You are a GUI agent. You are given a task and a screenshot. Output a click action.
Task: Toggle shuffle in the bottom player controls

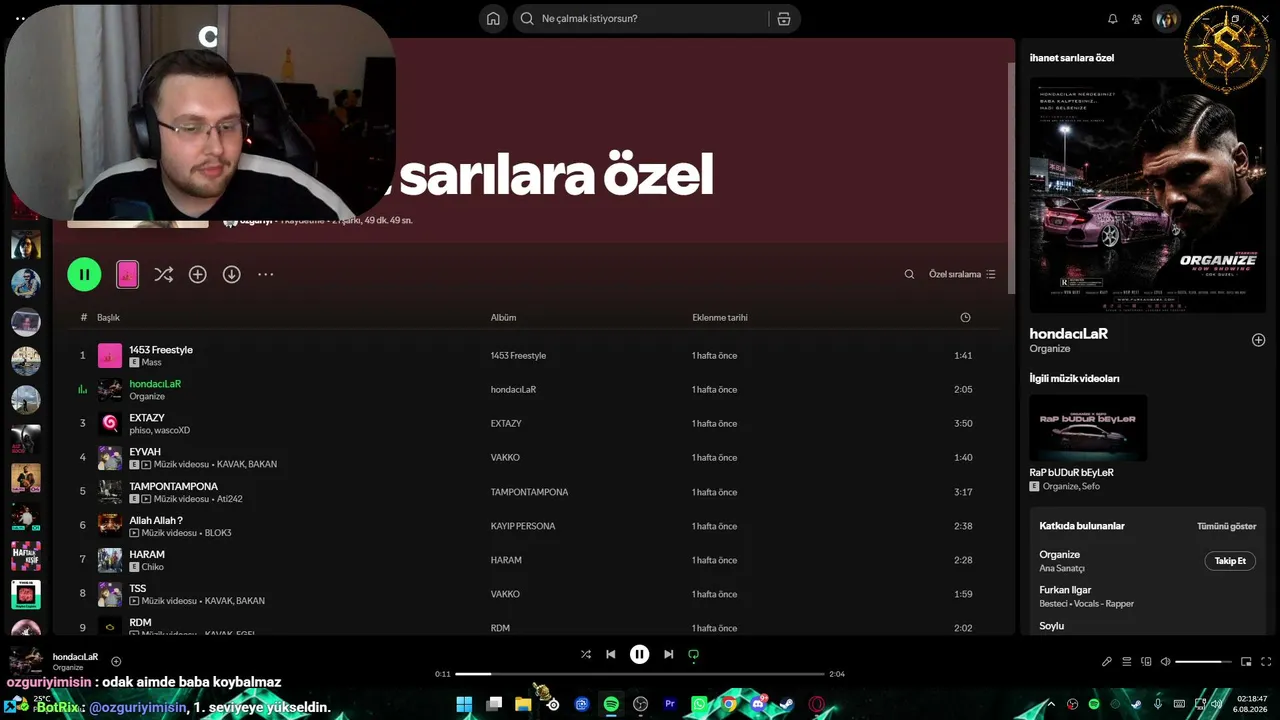point(586,654)
